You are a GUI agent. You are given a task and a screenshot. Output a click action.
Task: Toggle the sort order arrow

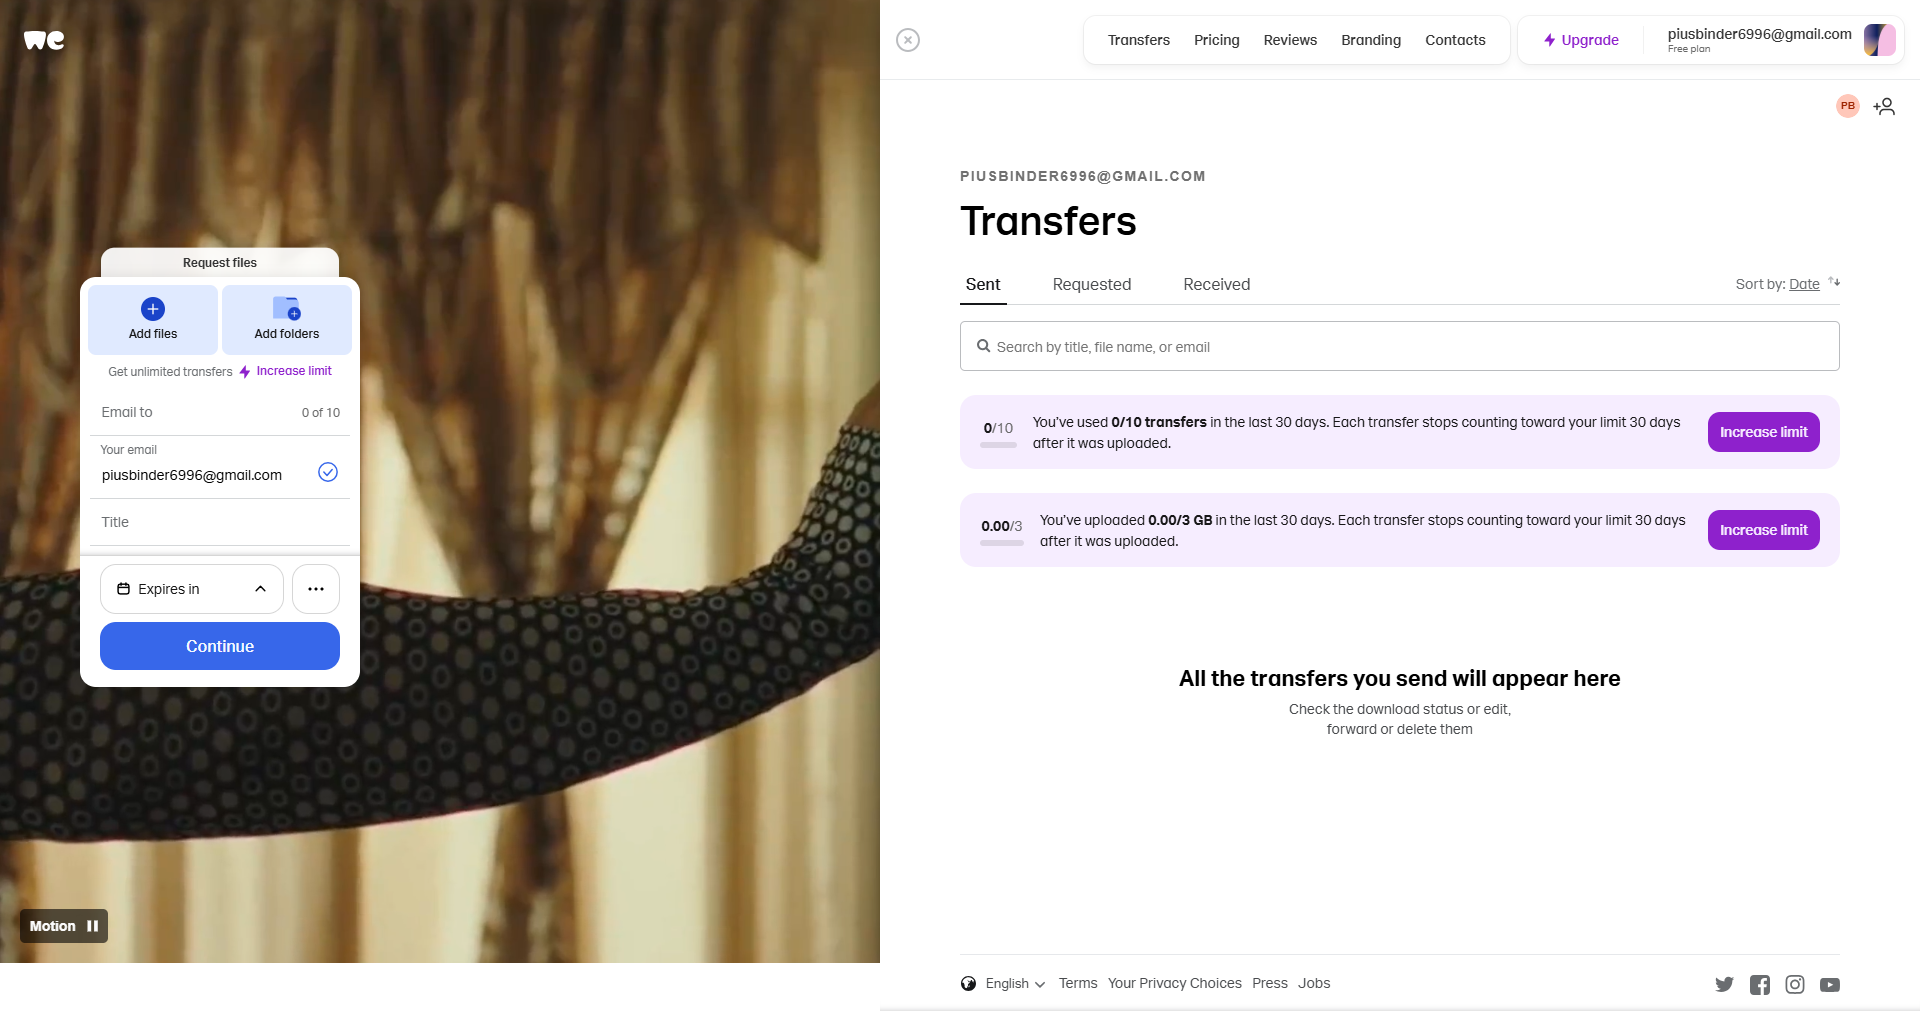(x=1834, y=282)
